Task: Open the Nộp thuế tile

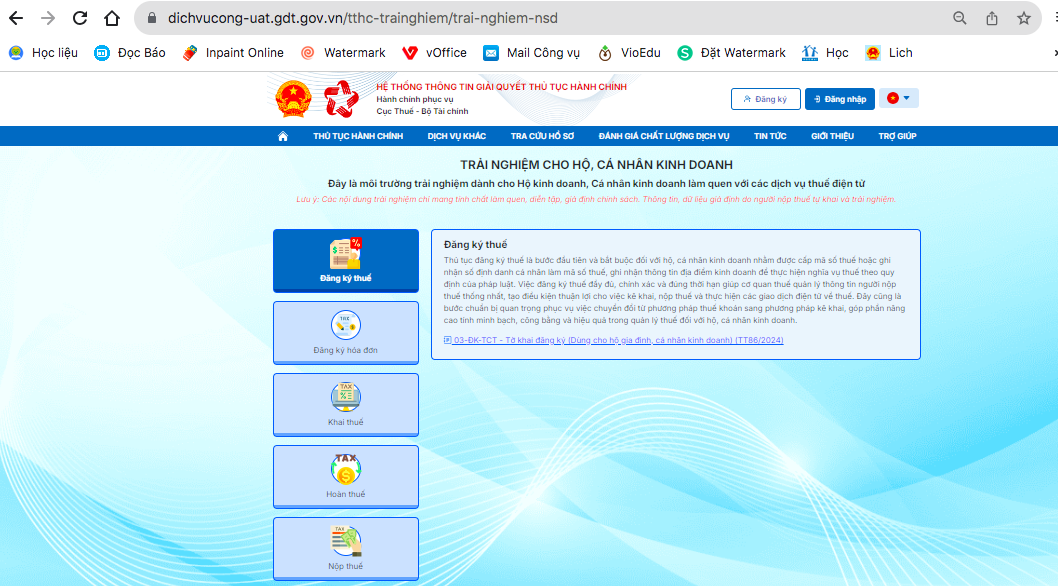Action: [x=345, y=549]
